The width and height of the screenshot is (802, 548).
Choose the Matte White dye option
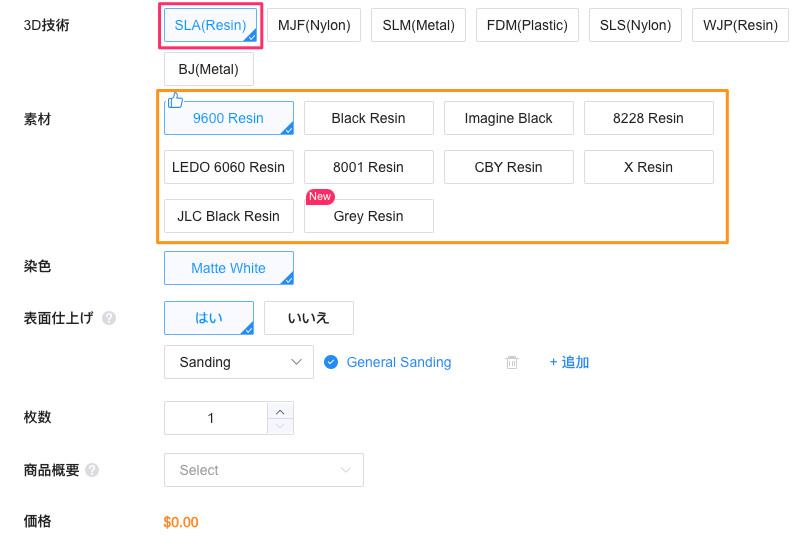tap(228, 268)
